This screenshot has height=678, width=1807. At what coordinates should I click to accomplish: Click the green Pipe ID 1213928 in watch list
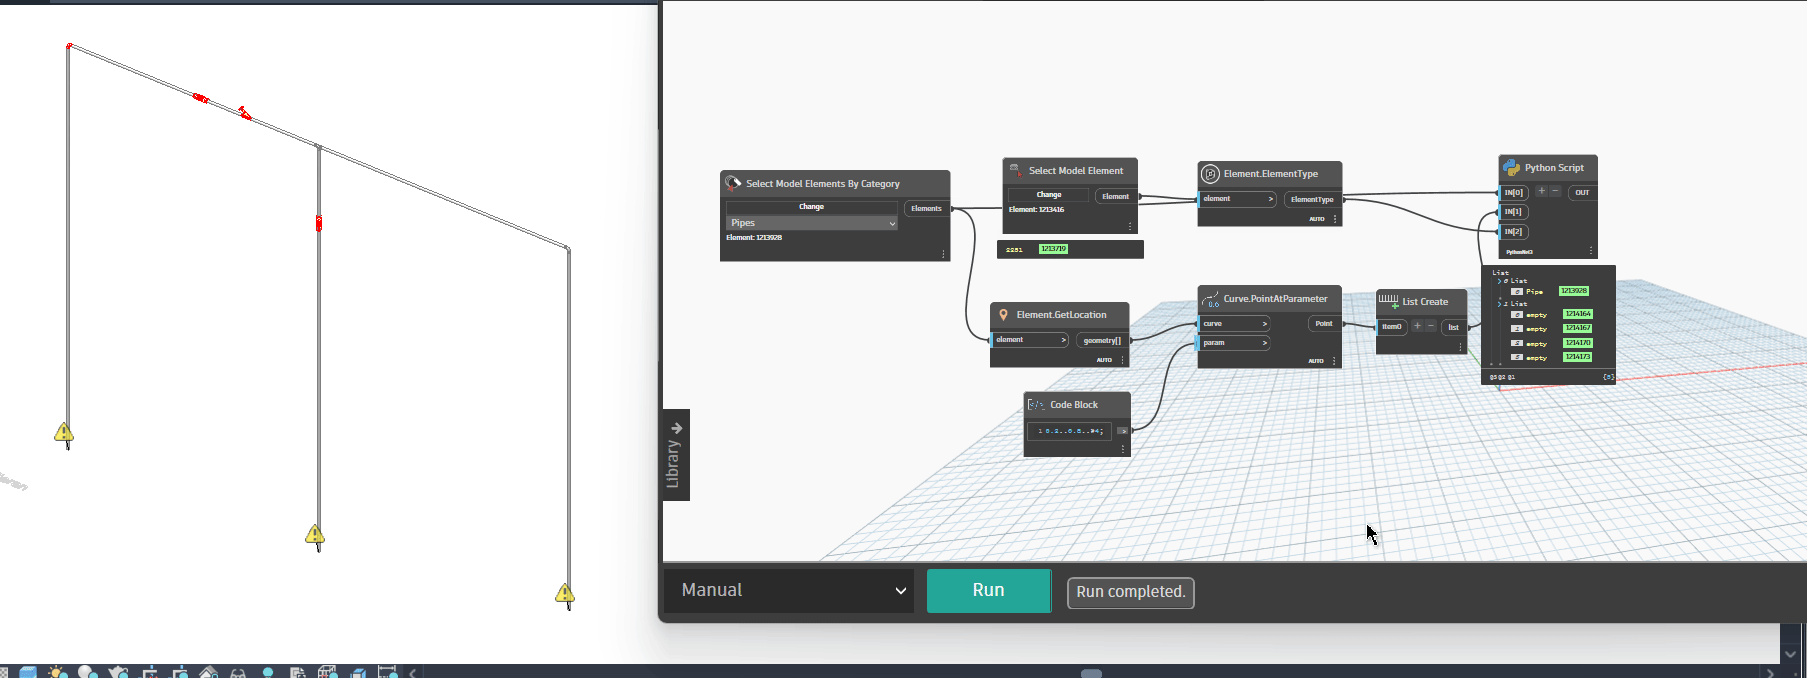(x=1574, y=291)
